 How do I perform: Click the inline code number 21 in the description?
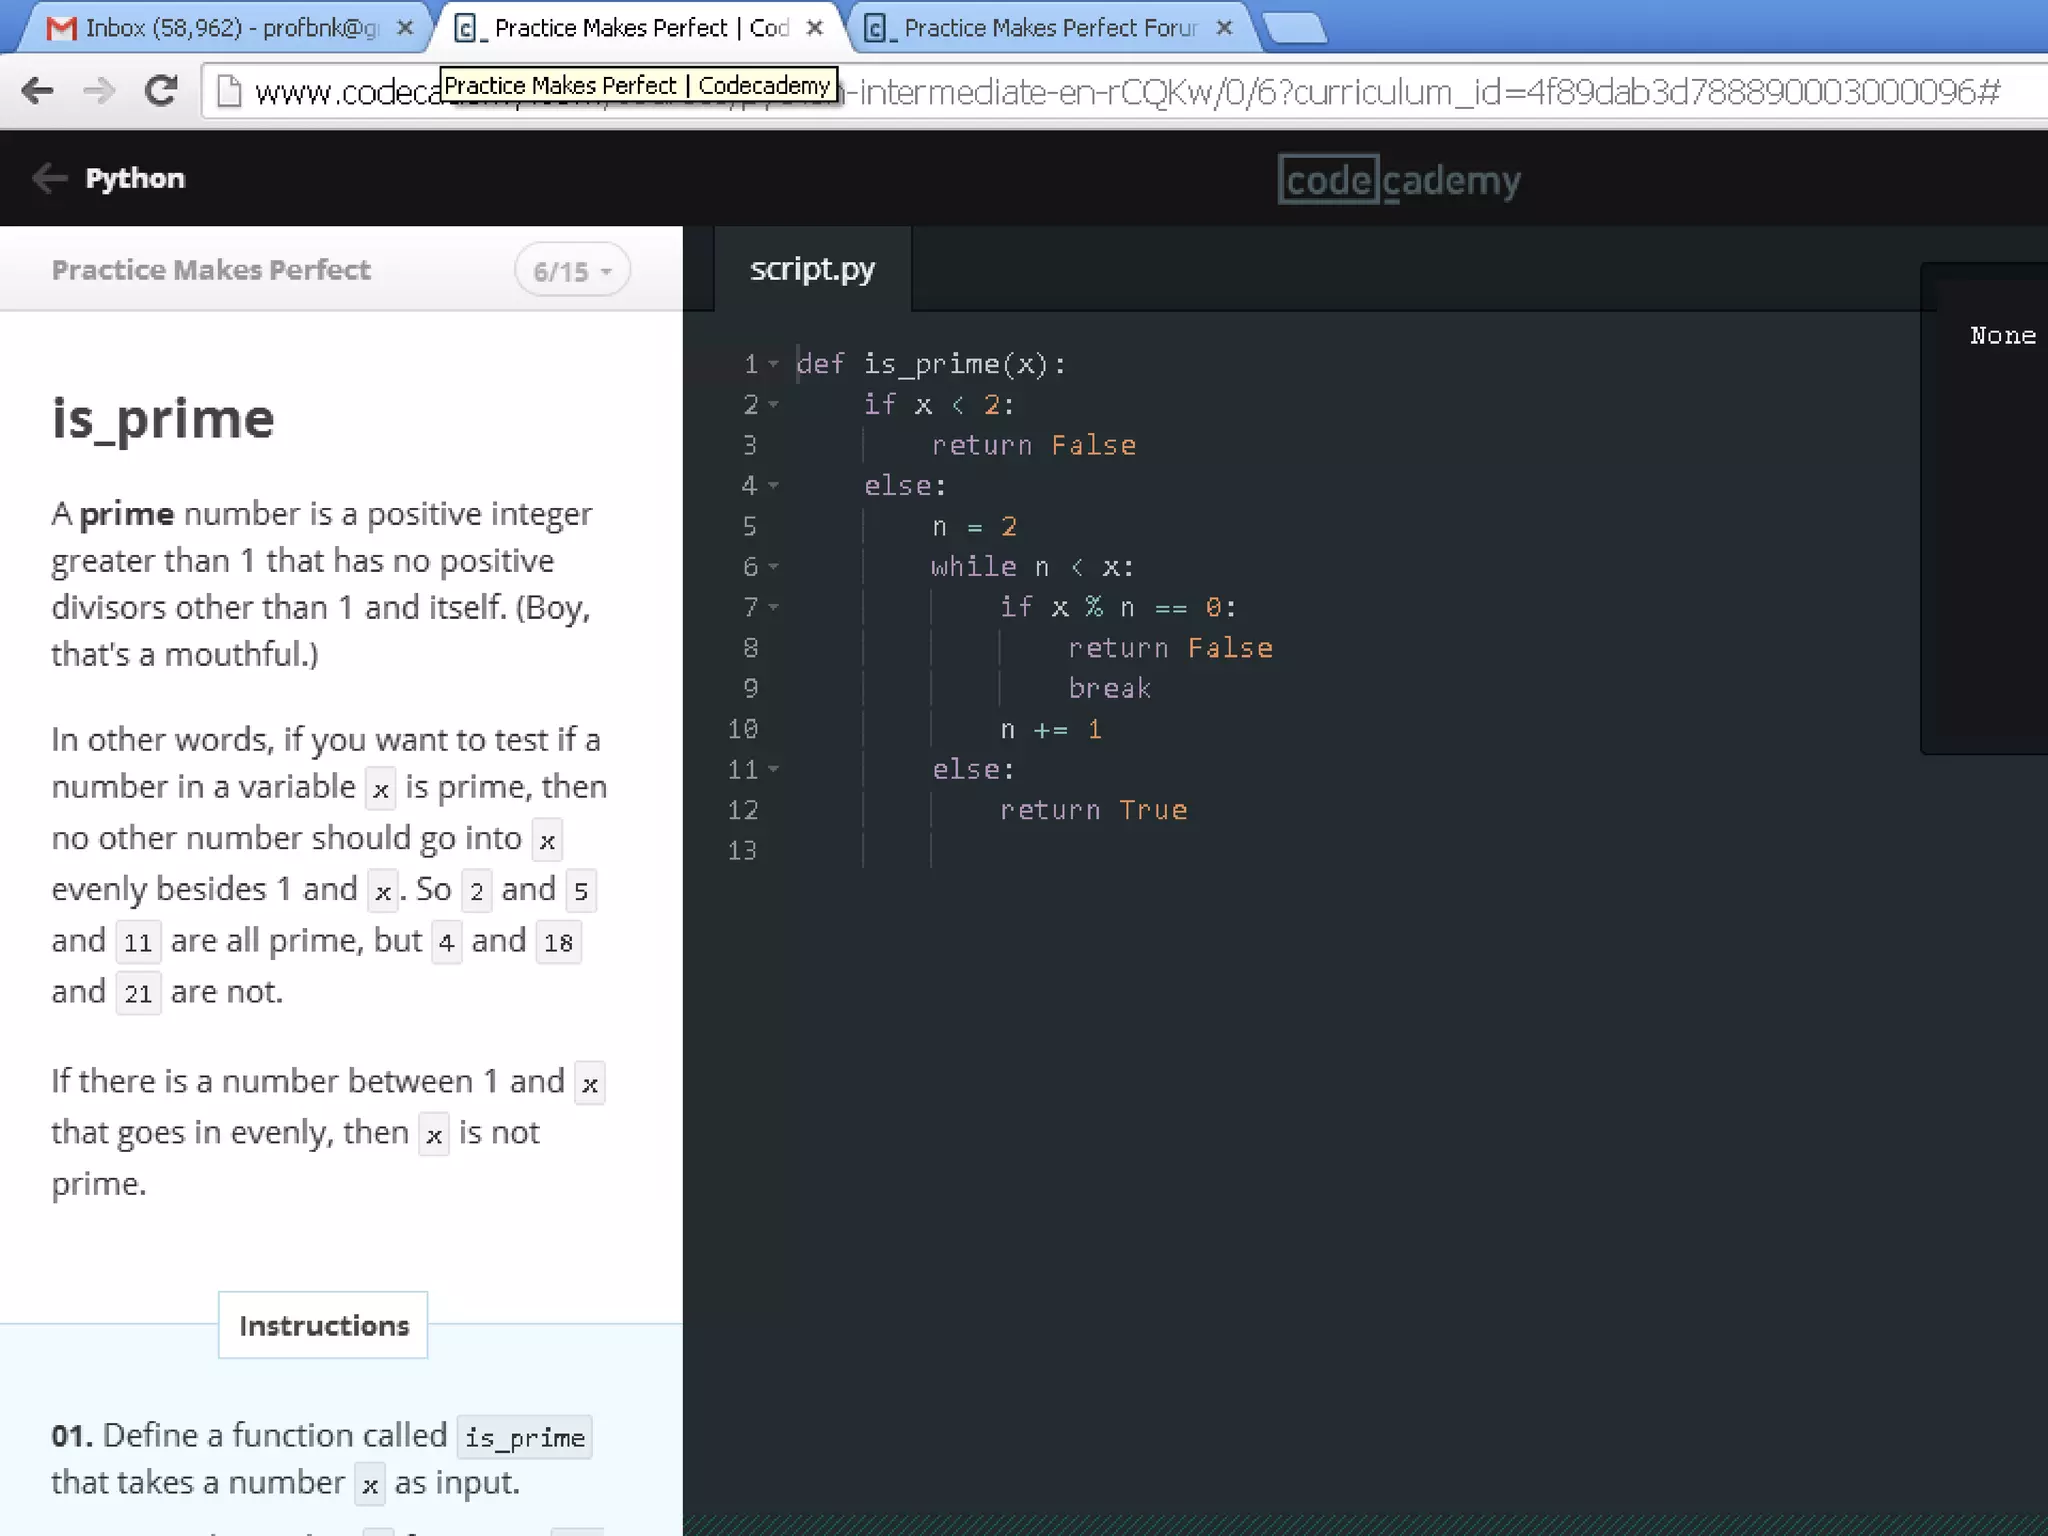138,993
